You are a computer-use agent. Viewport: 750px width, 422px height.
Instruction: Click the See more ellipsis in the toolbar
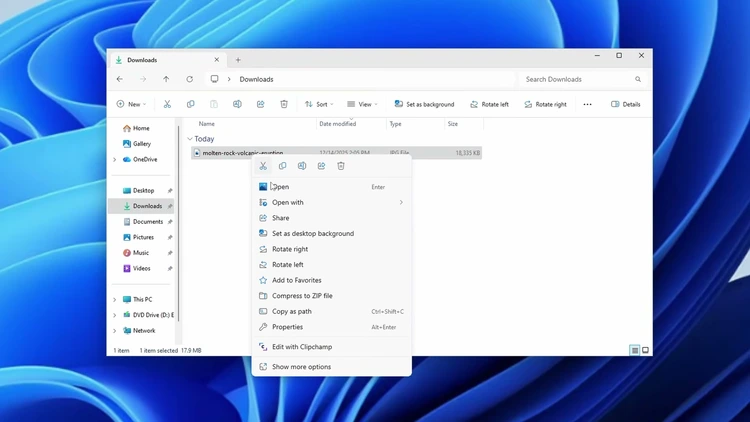[587, 104]
